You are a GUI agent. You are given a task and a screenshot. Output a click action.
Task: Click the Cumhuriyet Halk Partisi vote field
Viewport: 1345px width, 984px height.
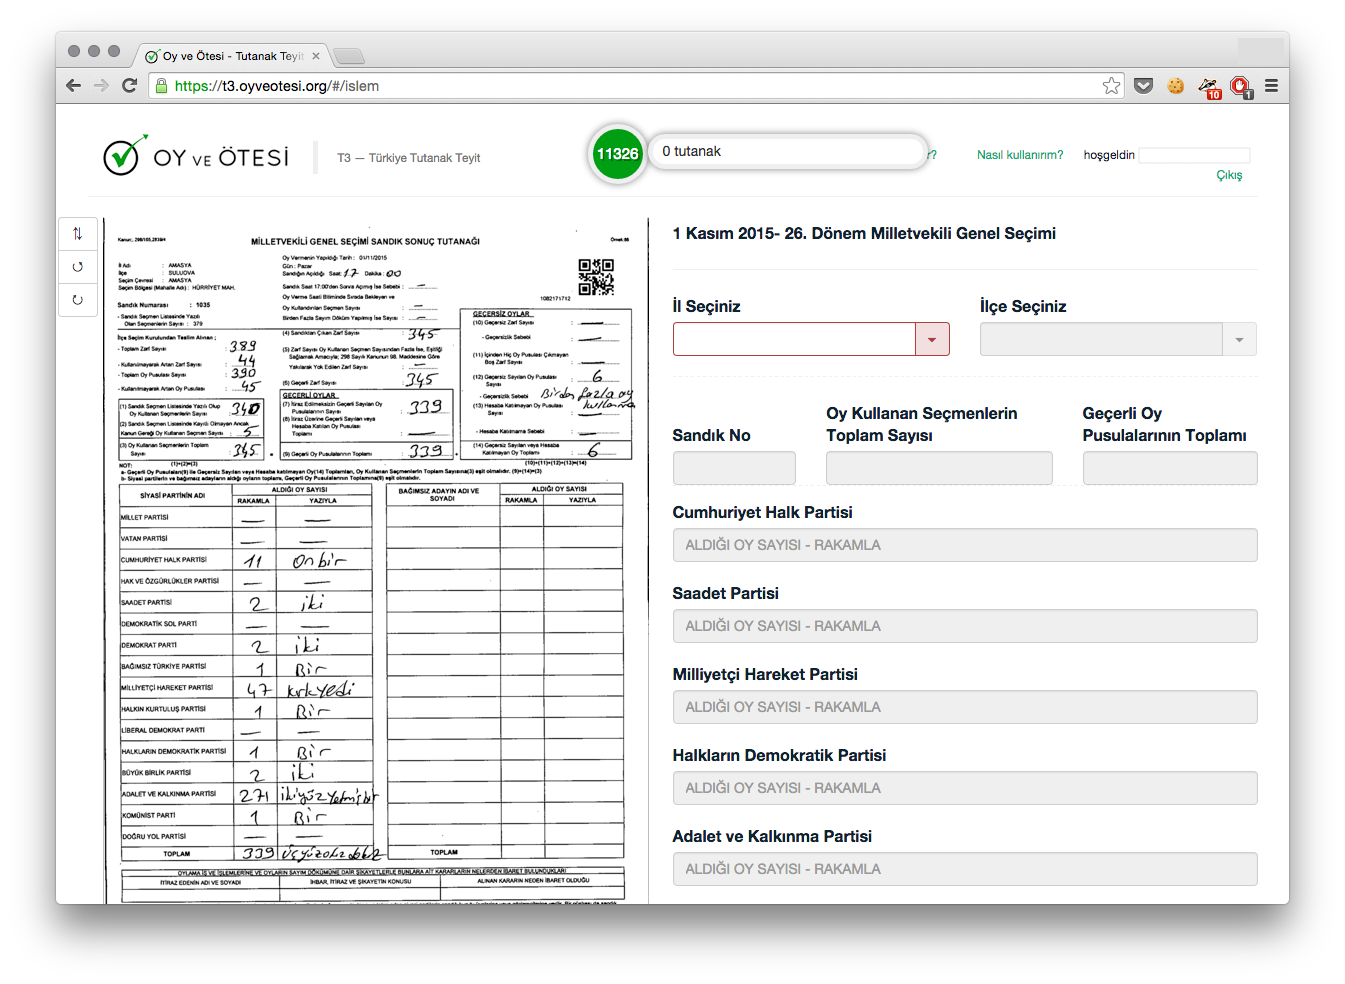tap(965, 545)
